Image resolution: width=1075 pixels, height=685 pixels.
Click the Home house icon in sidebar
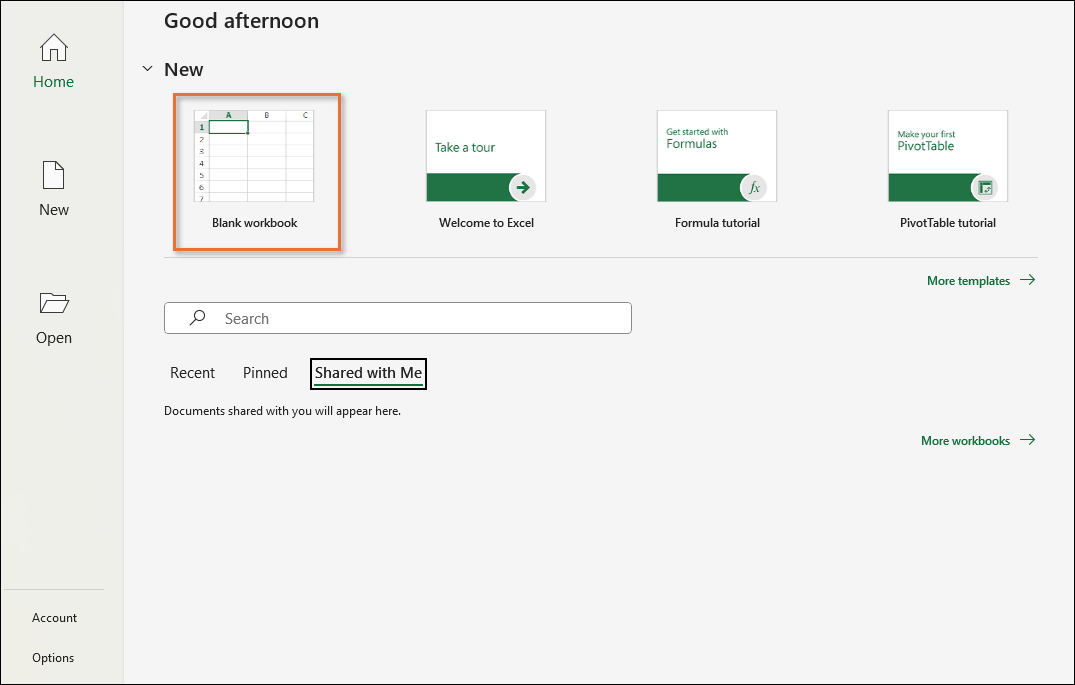[53, 48]
